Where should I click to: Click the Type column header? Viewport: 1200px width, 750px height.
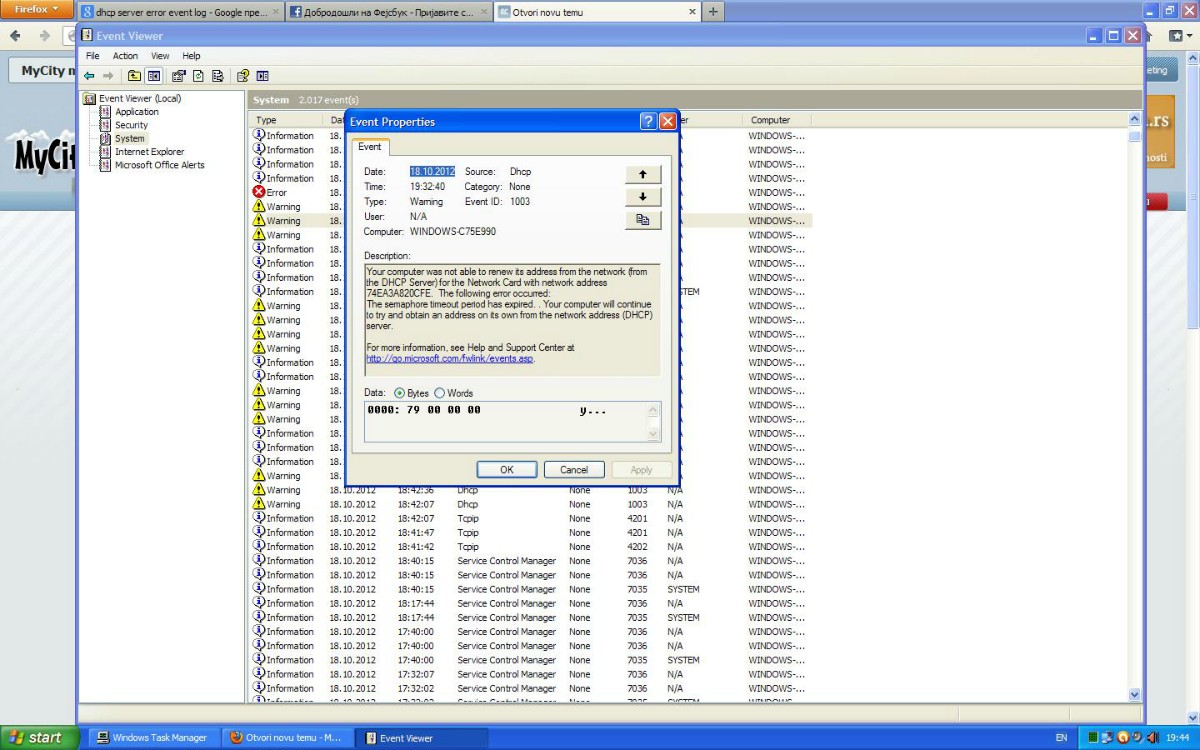click(x=286, y=120)
